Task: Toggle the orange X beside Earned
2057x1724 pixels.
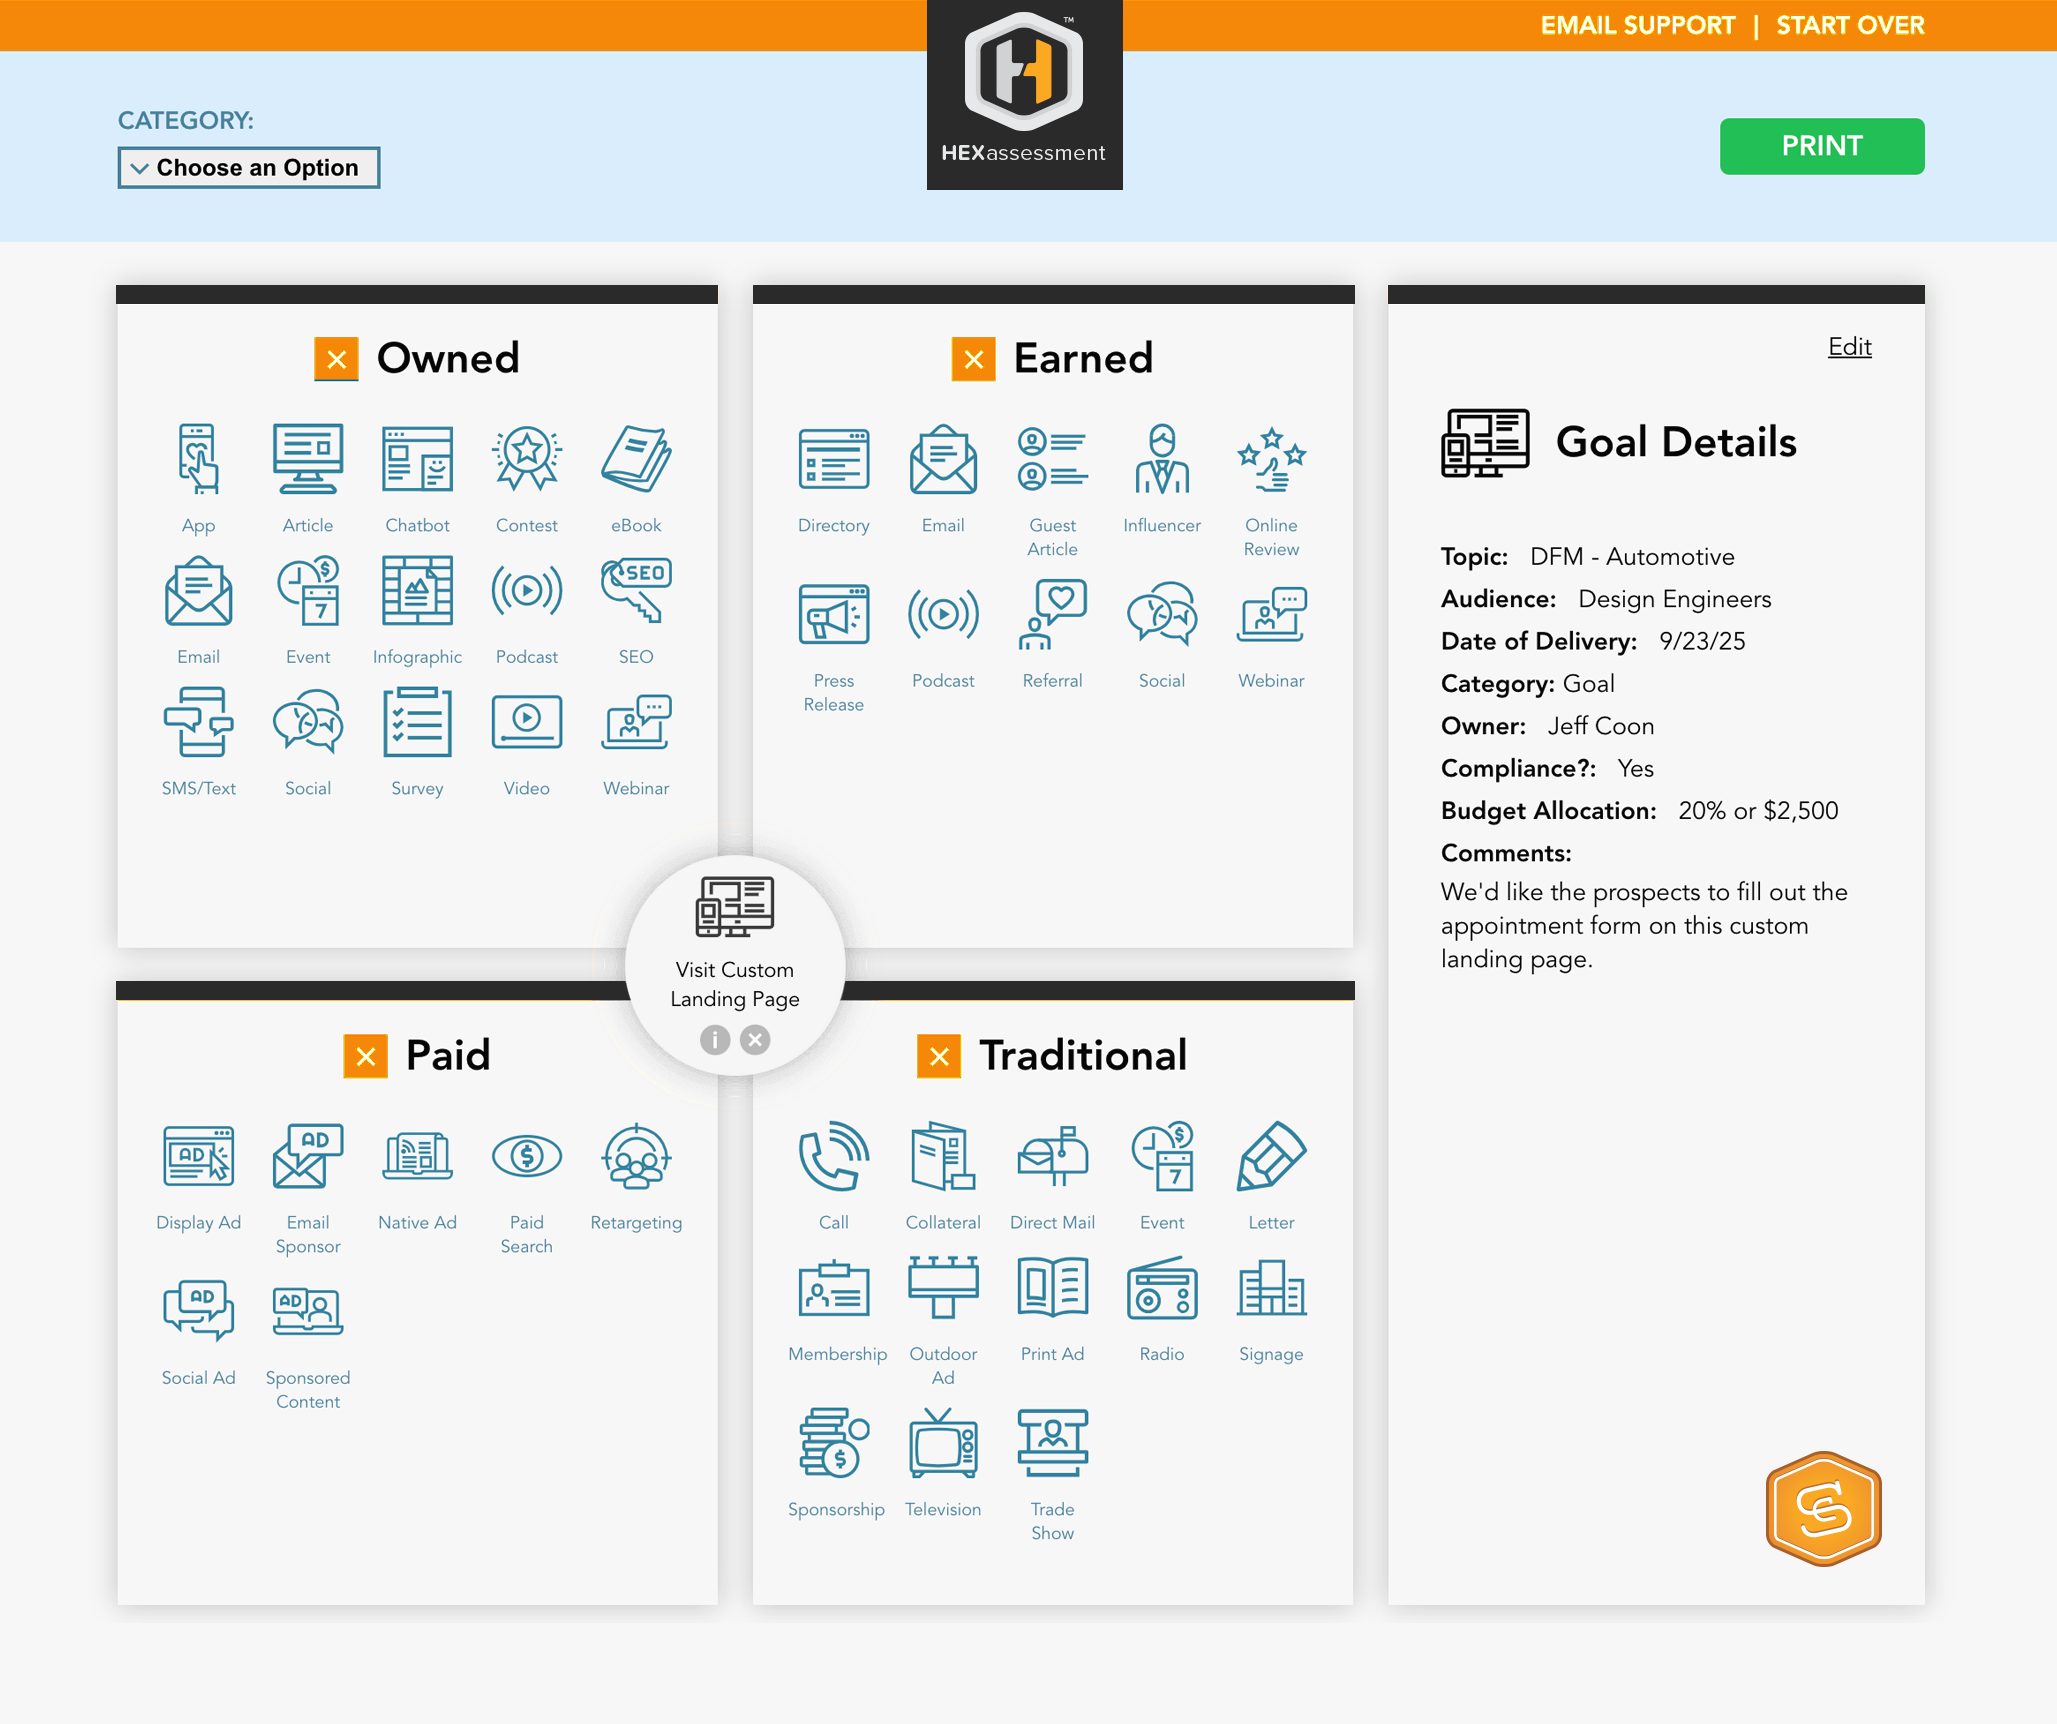Action: click(973, 359)
